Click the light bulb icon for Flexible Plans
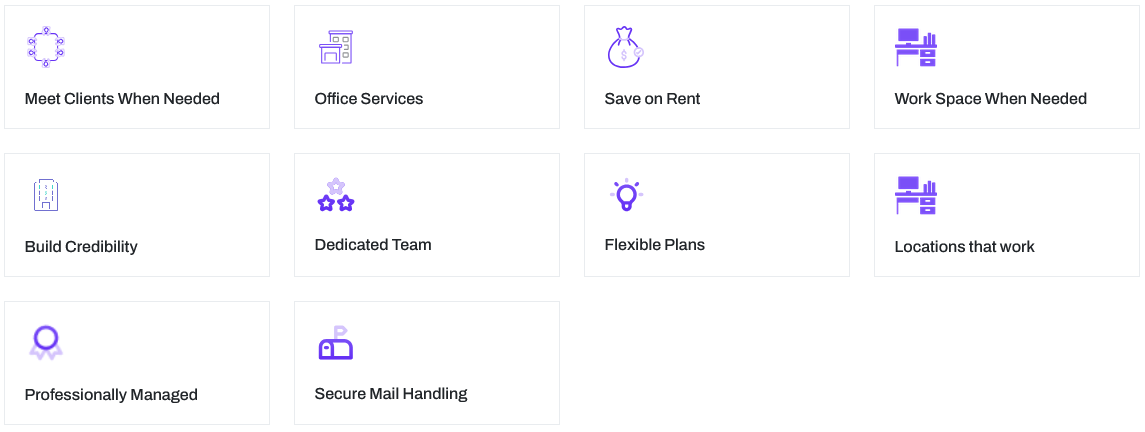Screen dimensions: 1145x432 click(x=626, y=194)
